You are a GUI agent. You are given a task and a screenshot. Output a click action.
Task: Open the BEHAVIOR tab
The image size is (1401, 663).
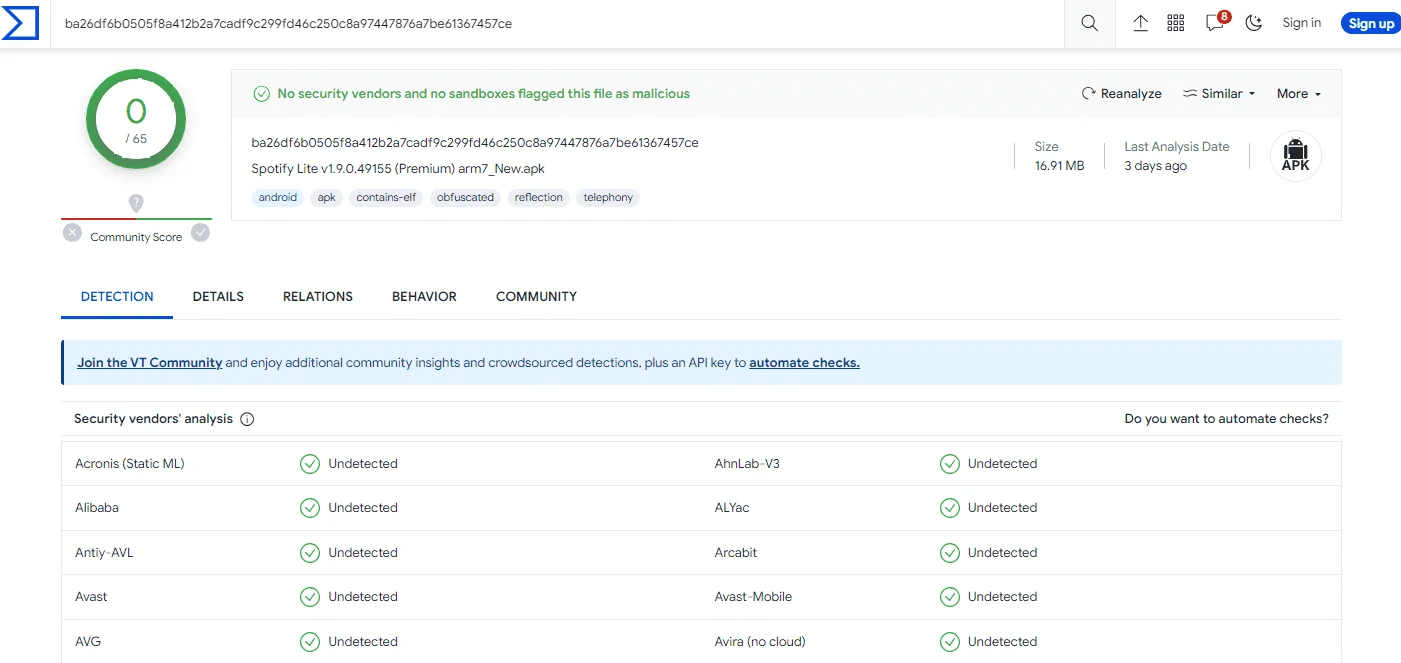coord(424,297)
